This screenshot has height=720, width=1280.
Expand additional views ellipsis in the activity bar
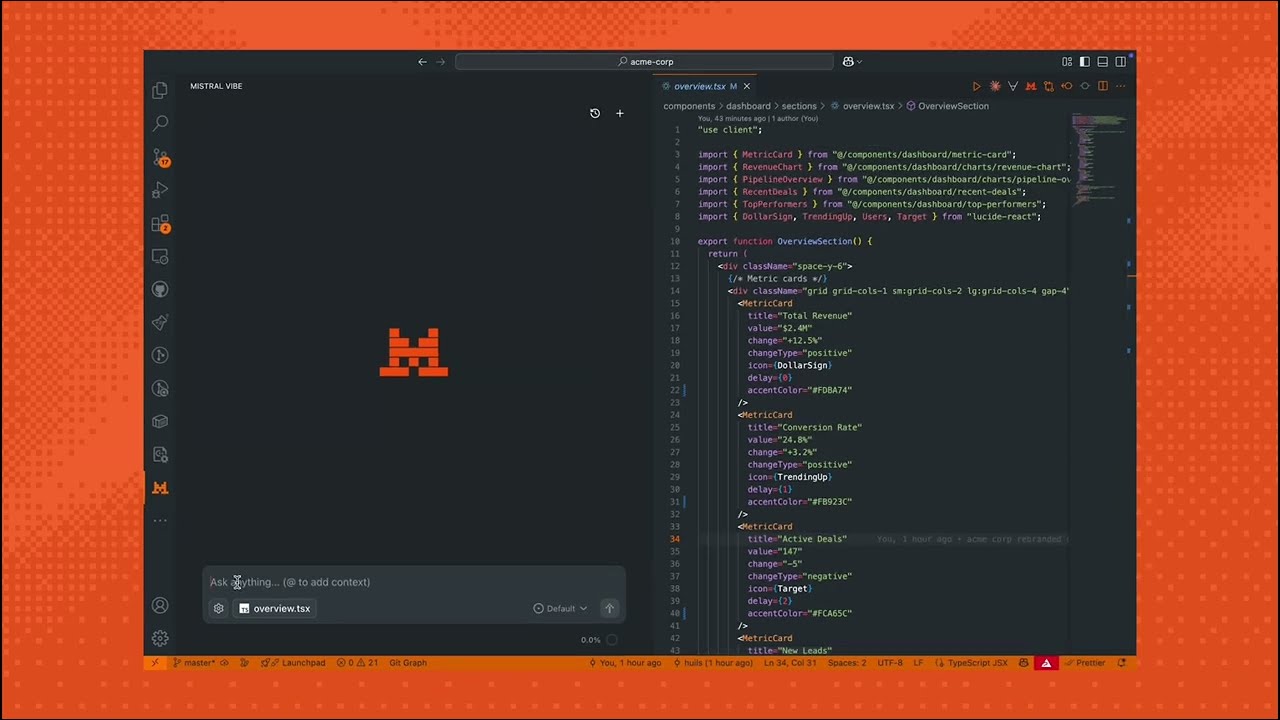click(x=160, y=521)
